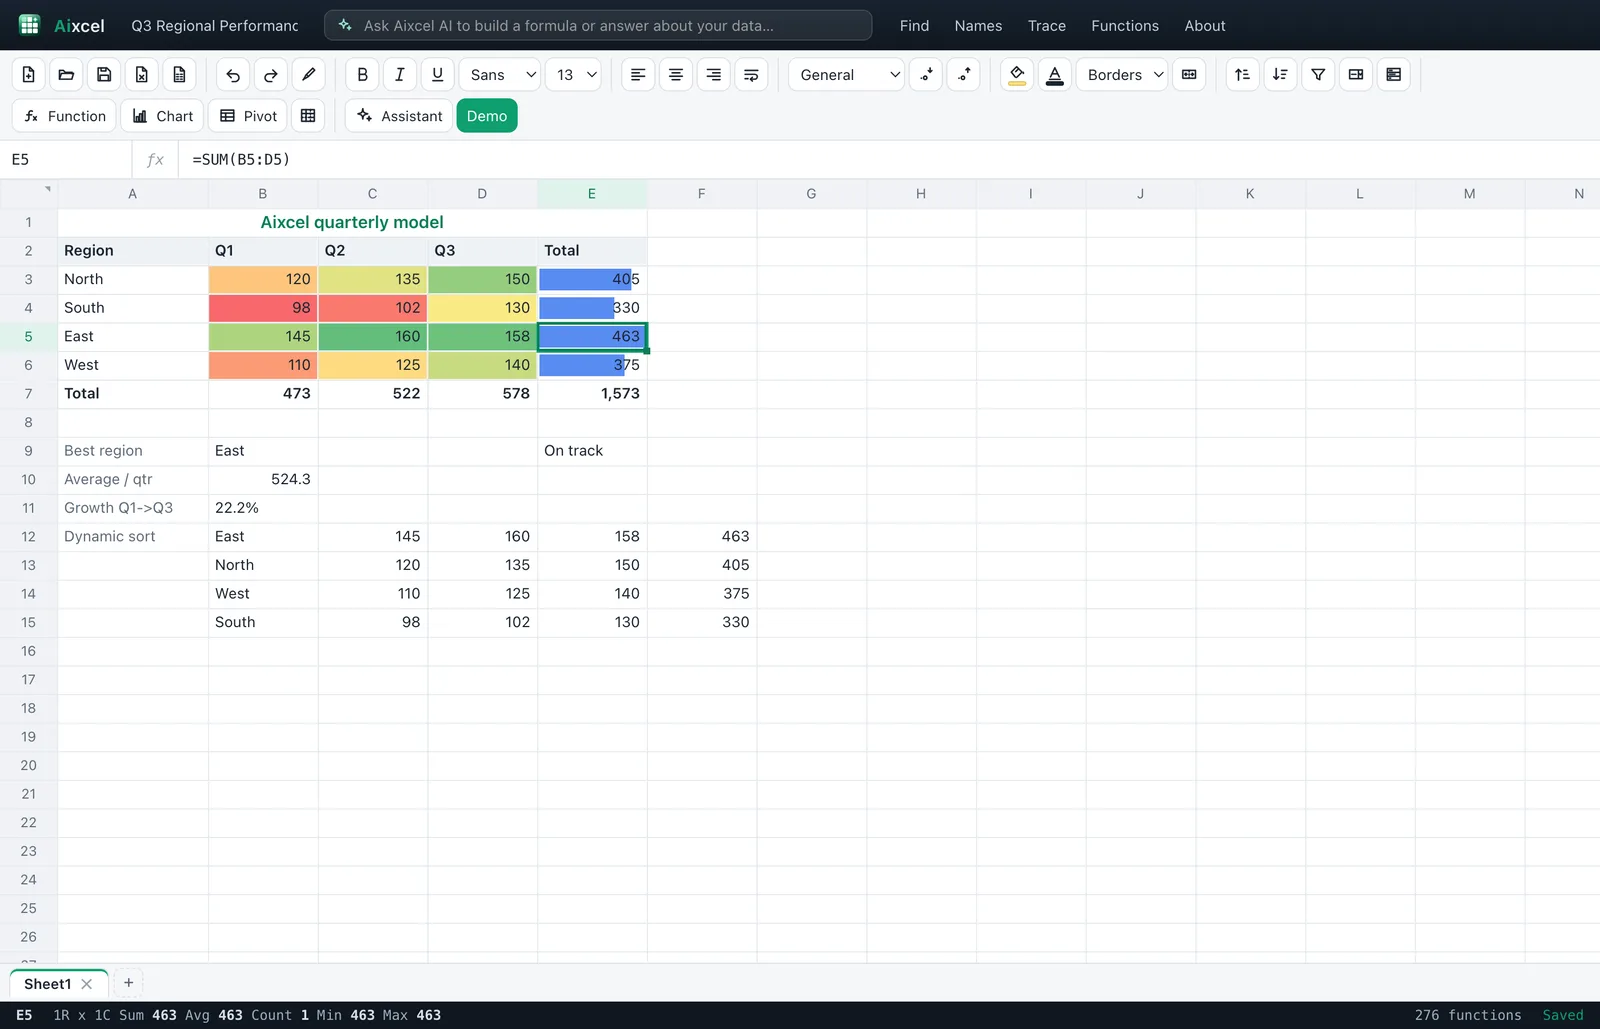This screenshot has width=1600, height=1029.
Task: Open the Trace menu
Action: [x=1047, y=25]
